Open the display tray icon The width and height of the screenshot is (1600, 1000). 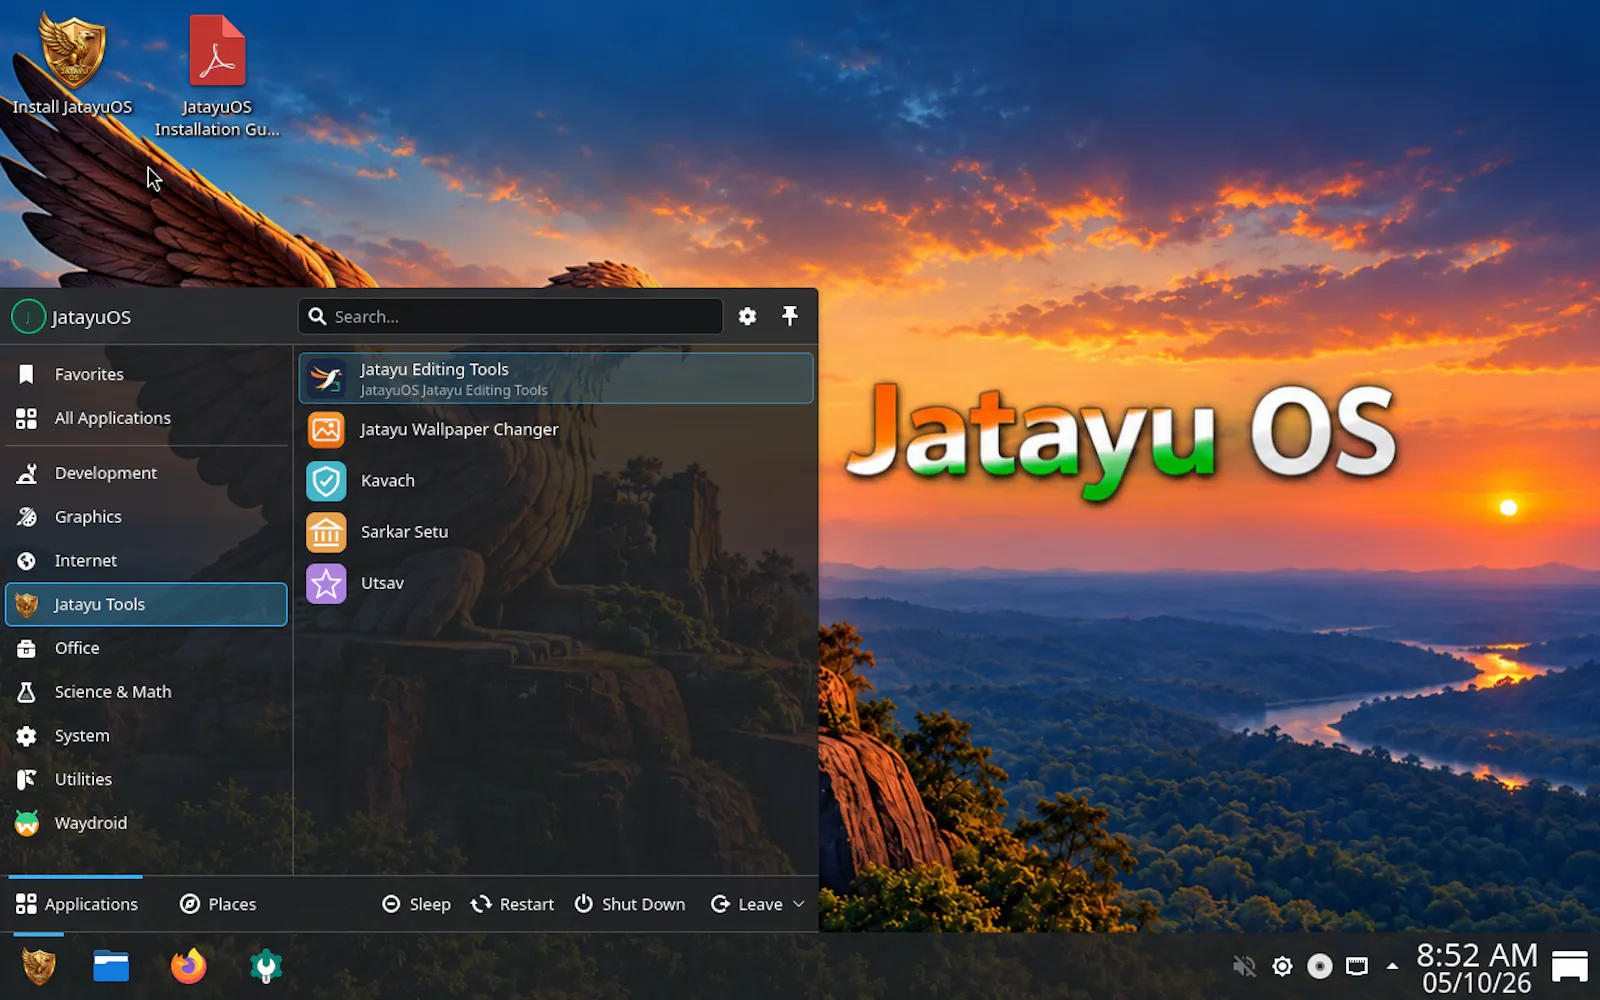tap(1357, 966)
